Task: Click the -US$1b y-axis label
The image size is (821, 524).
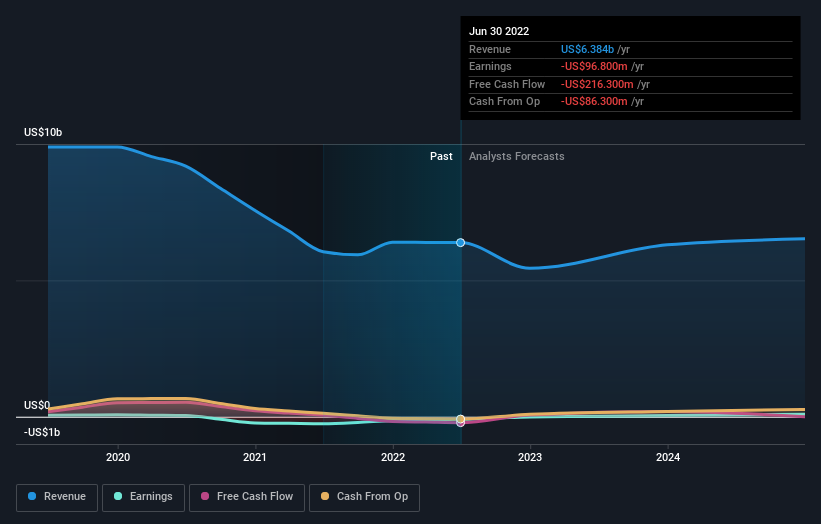Action: [x=42, y=432]
